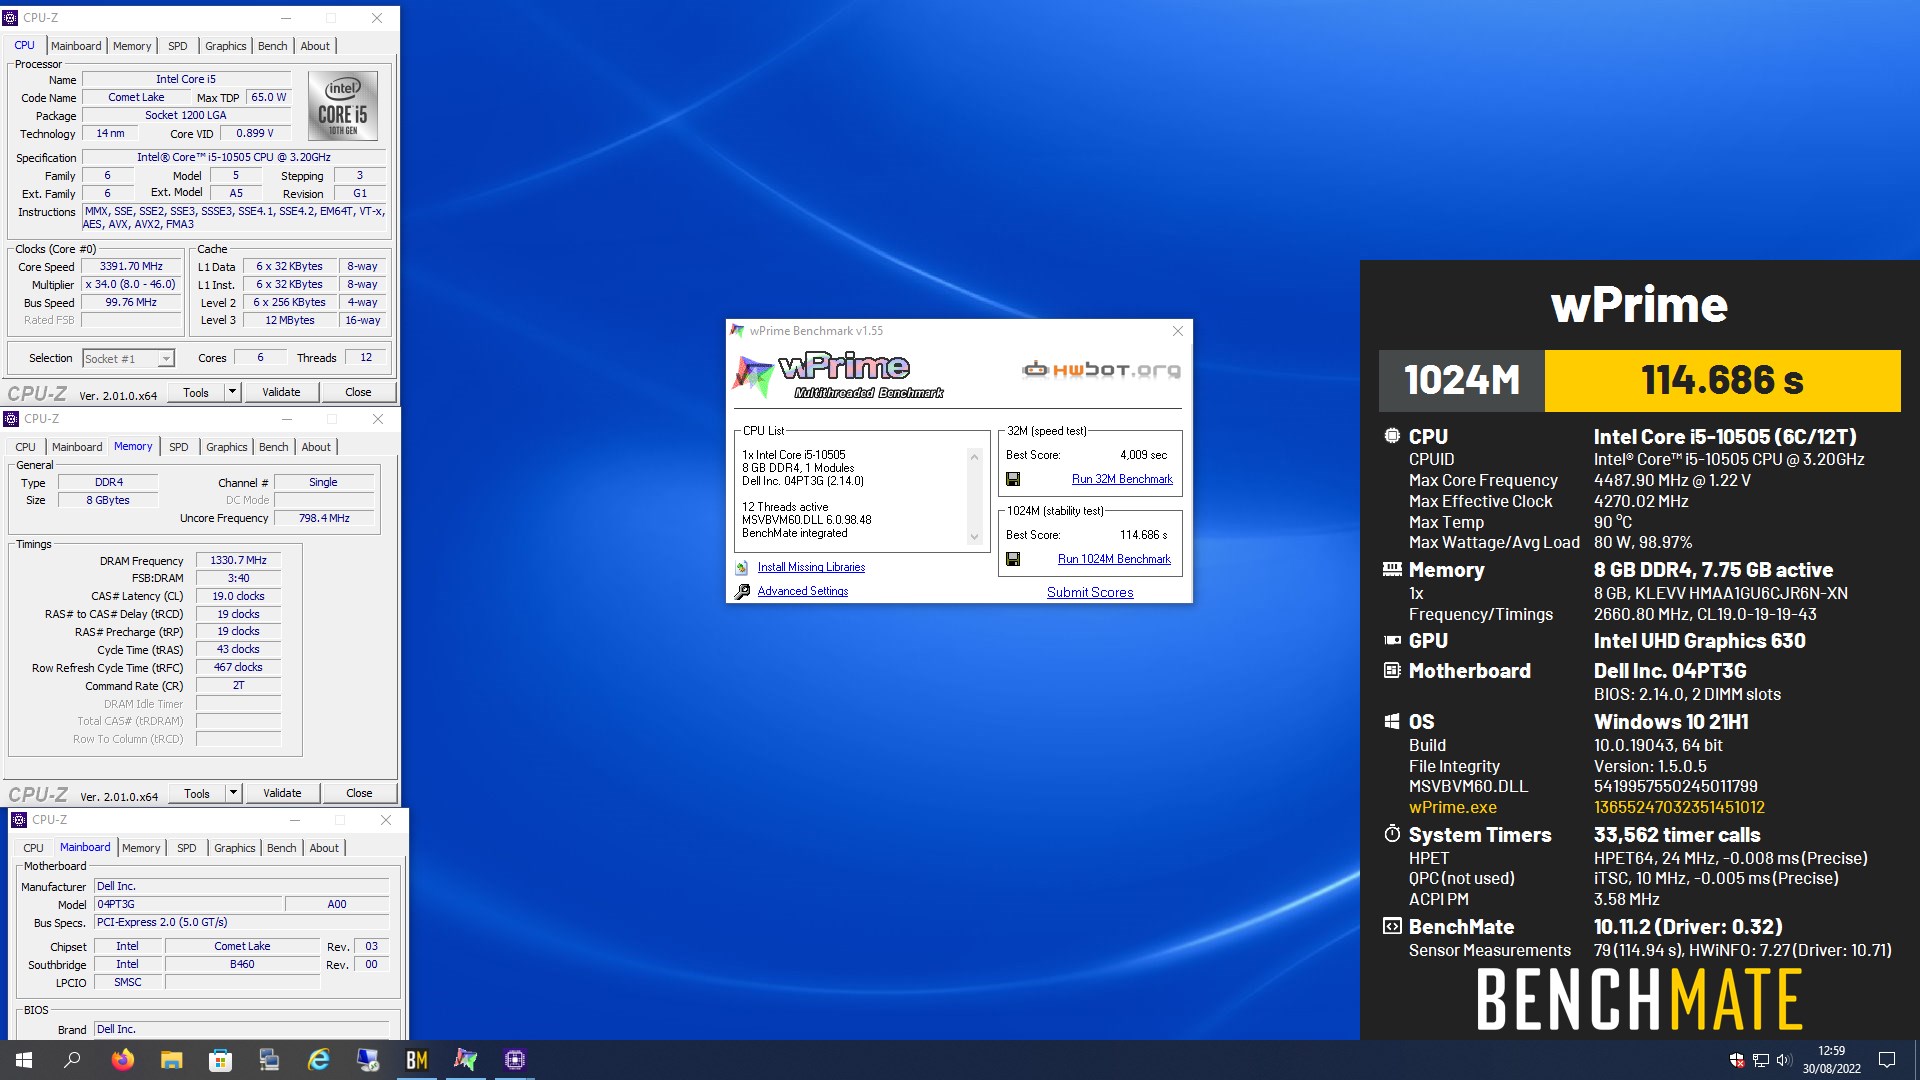Click wPrime window title bar icon

coord(738,331)
